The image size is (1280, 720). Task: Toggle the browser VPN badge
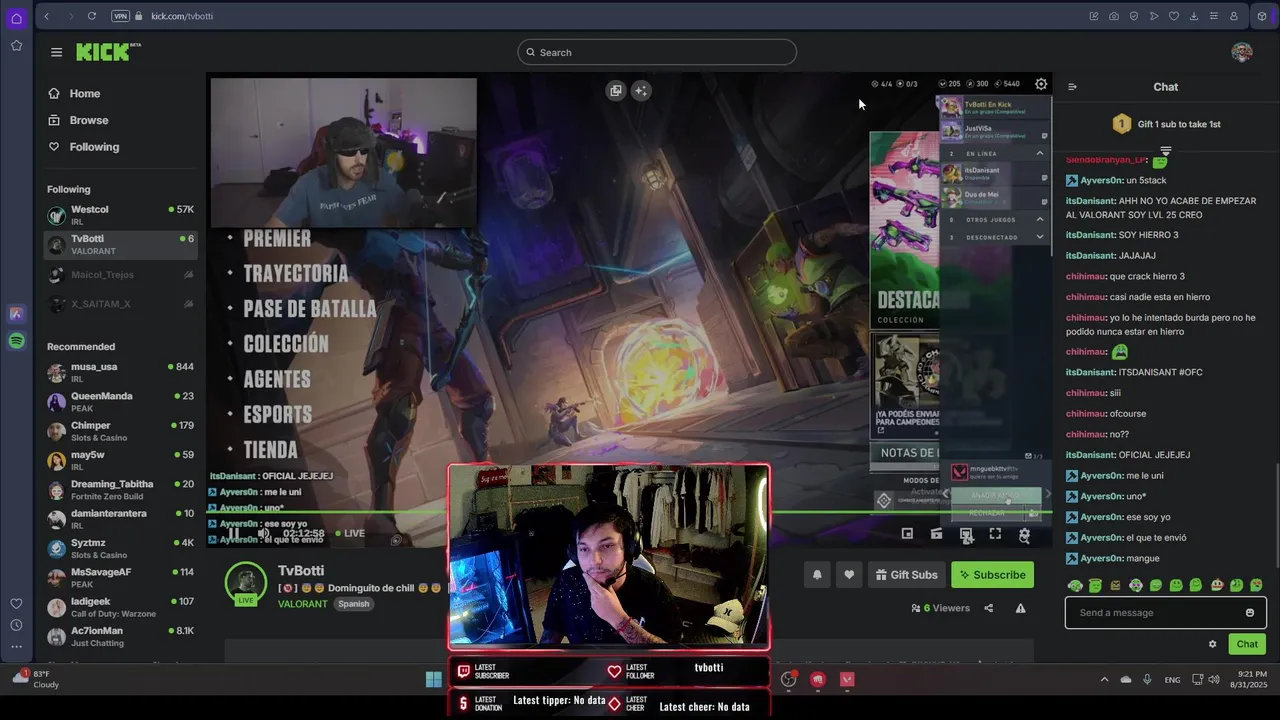pyautogui.click(x=120, y=16)
